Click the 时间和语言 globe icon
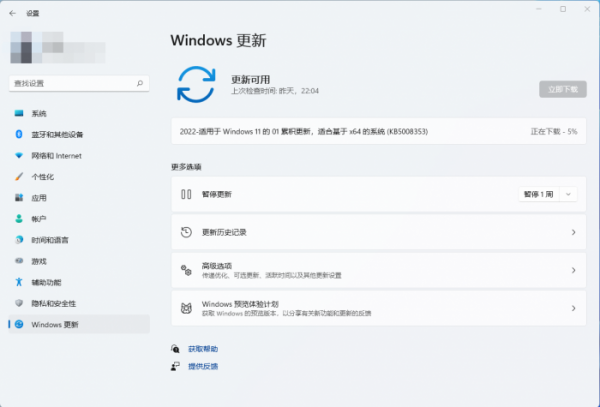600x407 pixels. pyautogui.click(x=19, y=240)
